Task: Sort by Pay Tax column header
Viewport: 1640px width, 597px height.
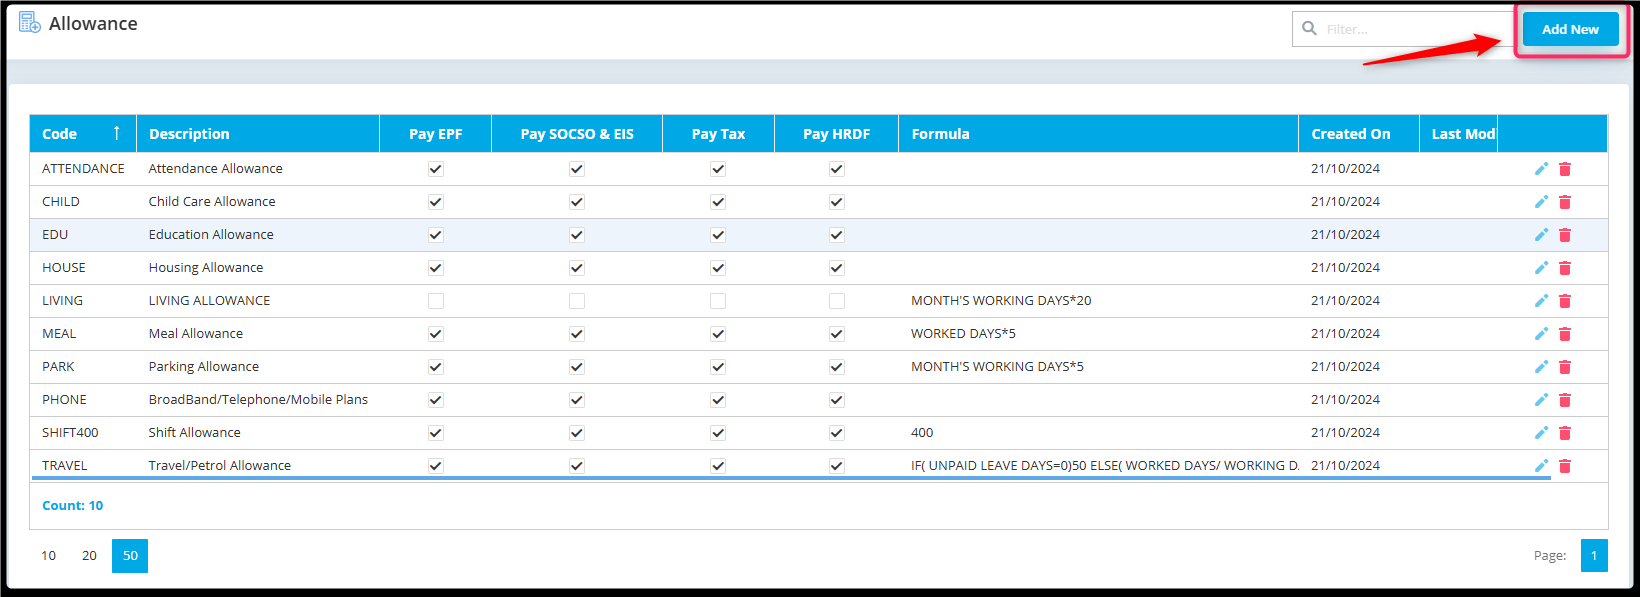Action: click(718, 134)
